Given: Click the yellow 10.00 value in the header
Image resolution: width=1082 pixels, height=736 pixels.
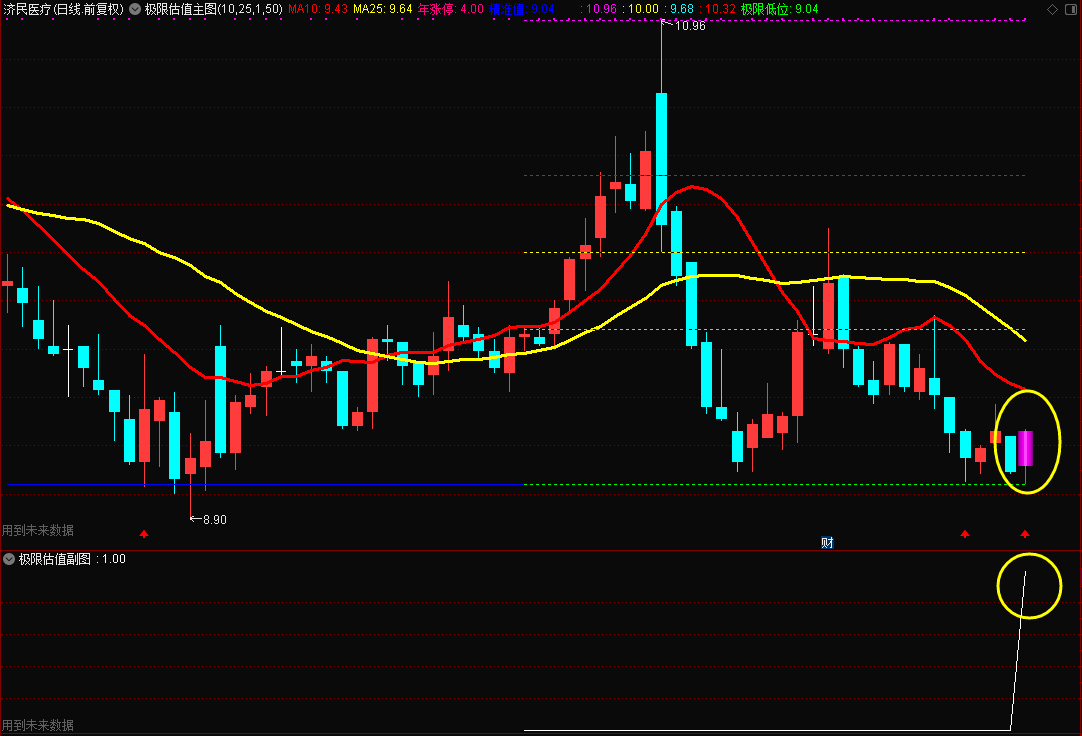Looking at the screenshot, I should tap(640, 10).
